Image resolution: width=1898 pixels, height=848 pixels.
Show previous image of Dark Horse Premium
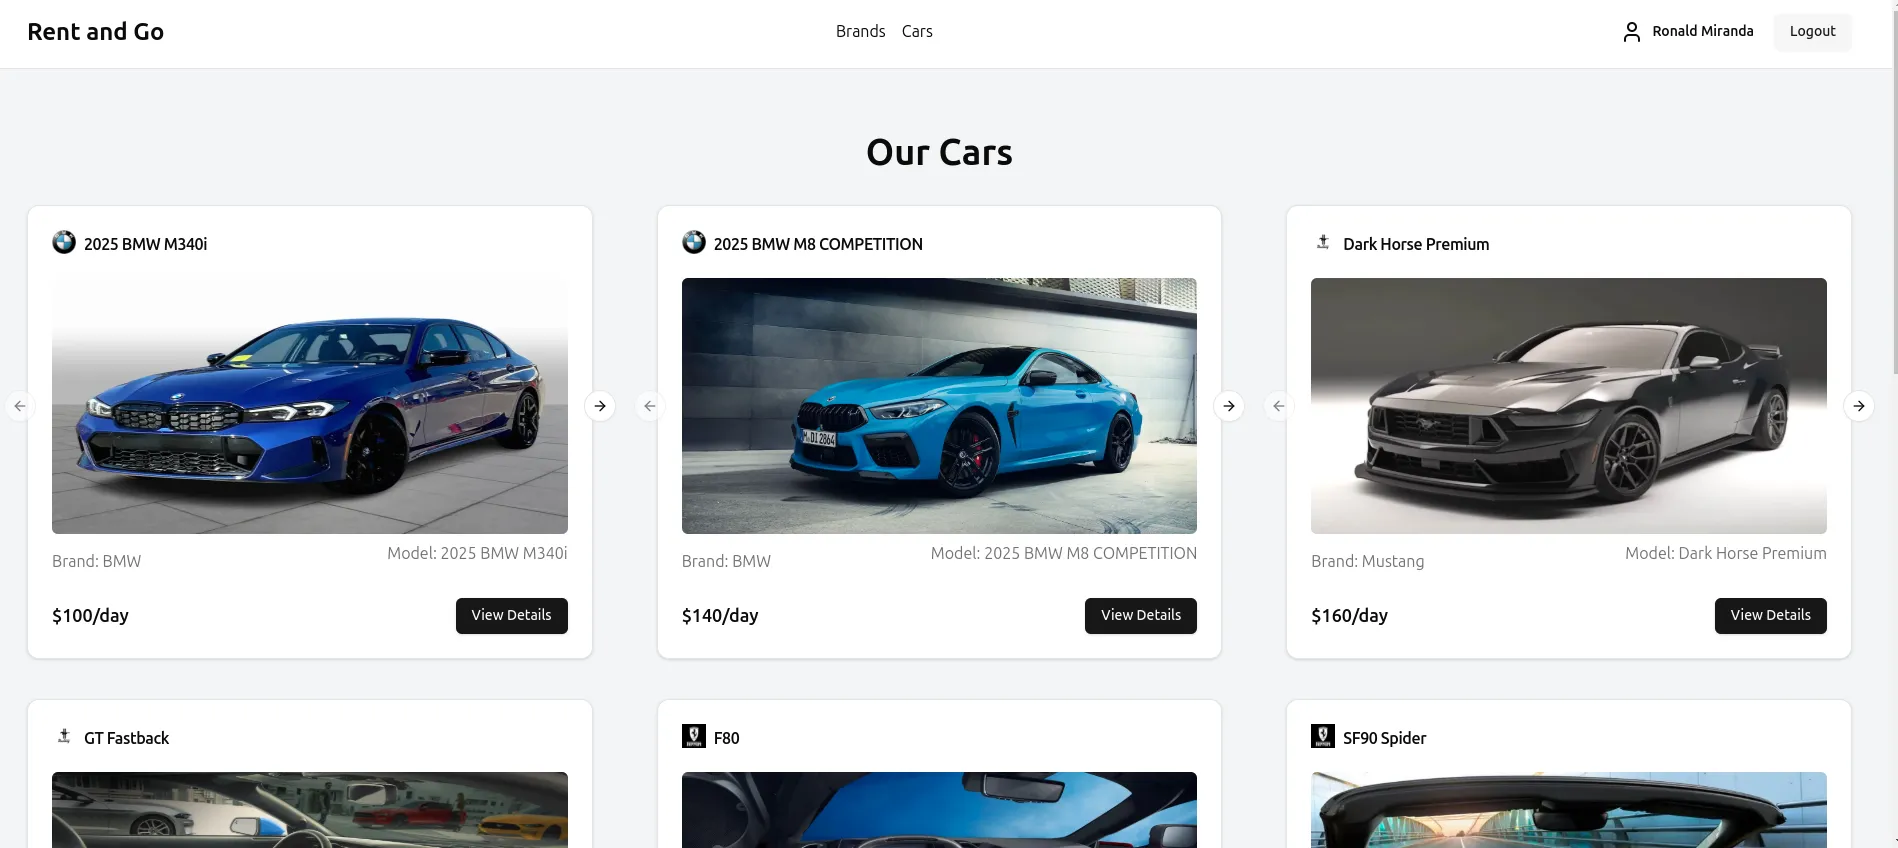coord(1279,406)
